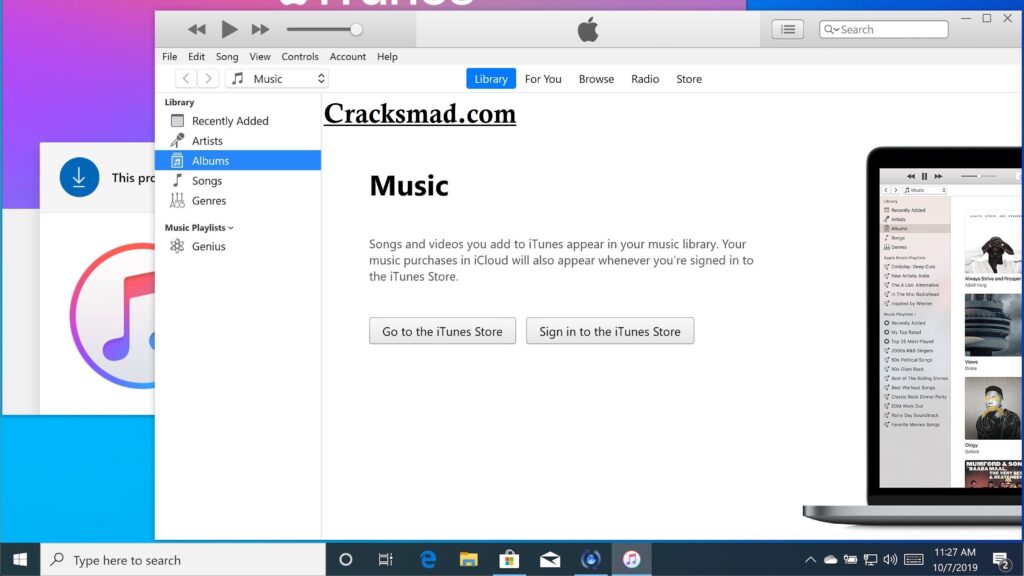This screenshot has height=576, width=1024.
Task: Click the taskbar search box
Action: tap(183, 560)
